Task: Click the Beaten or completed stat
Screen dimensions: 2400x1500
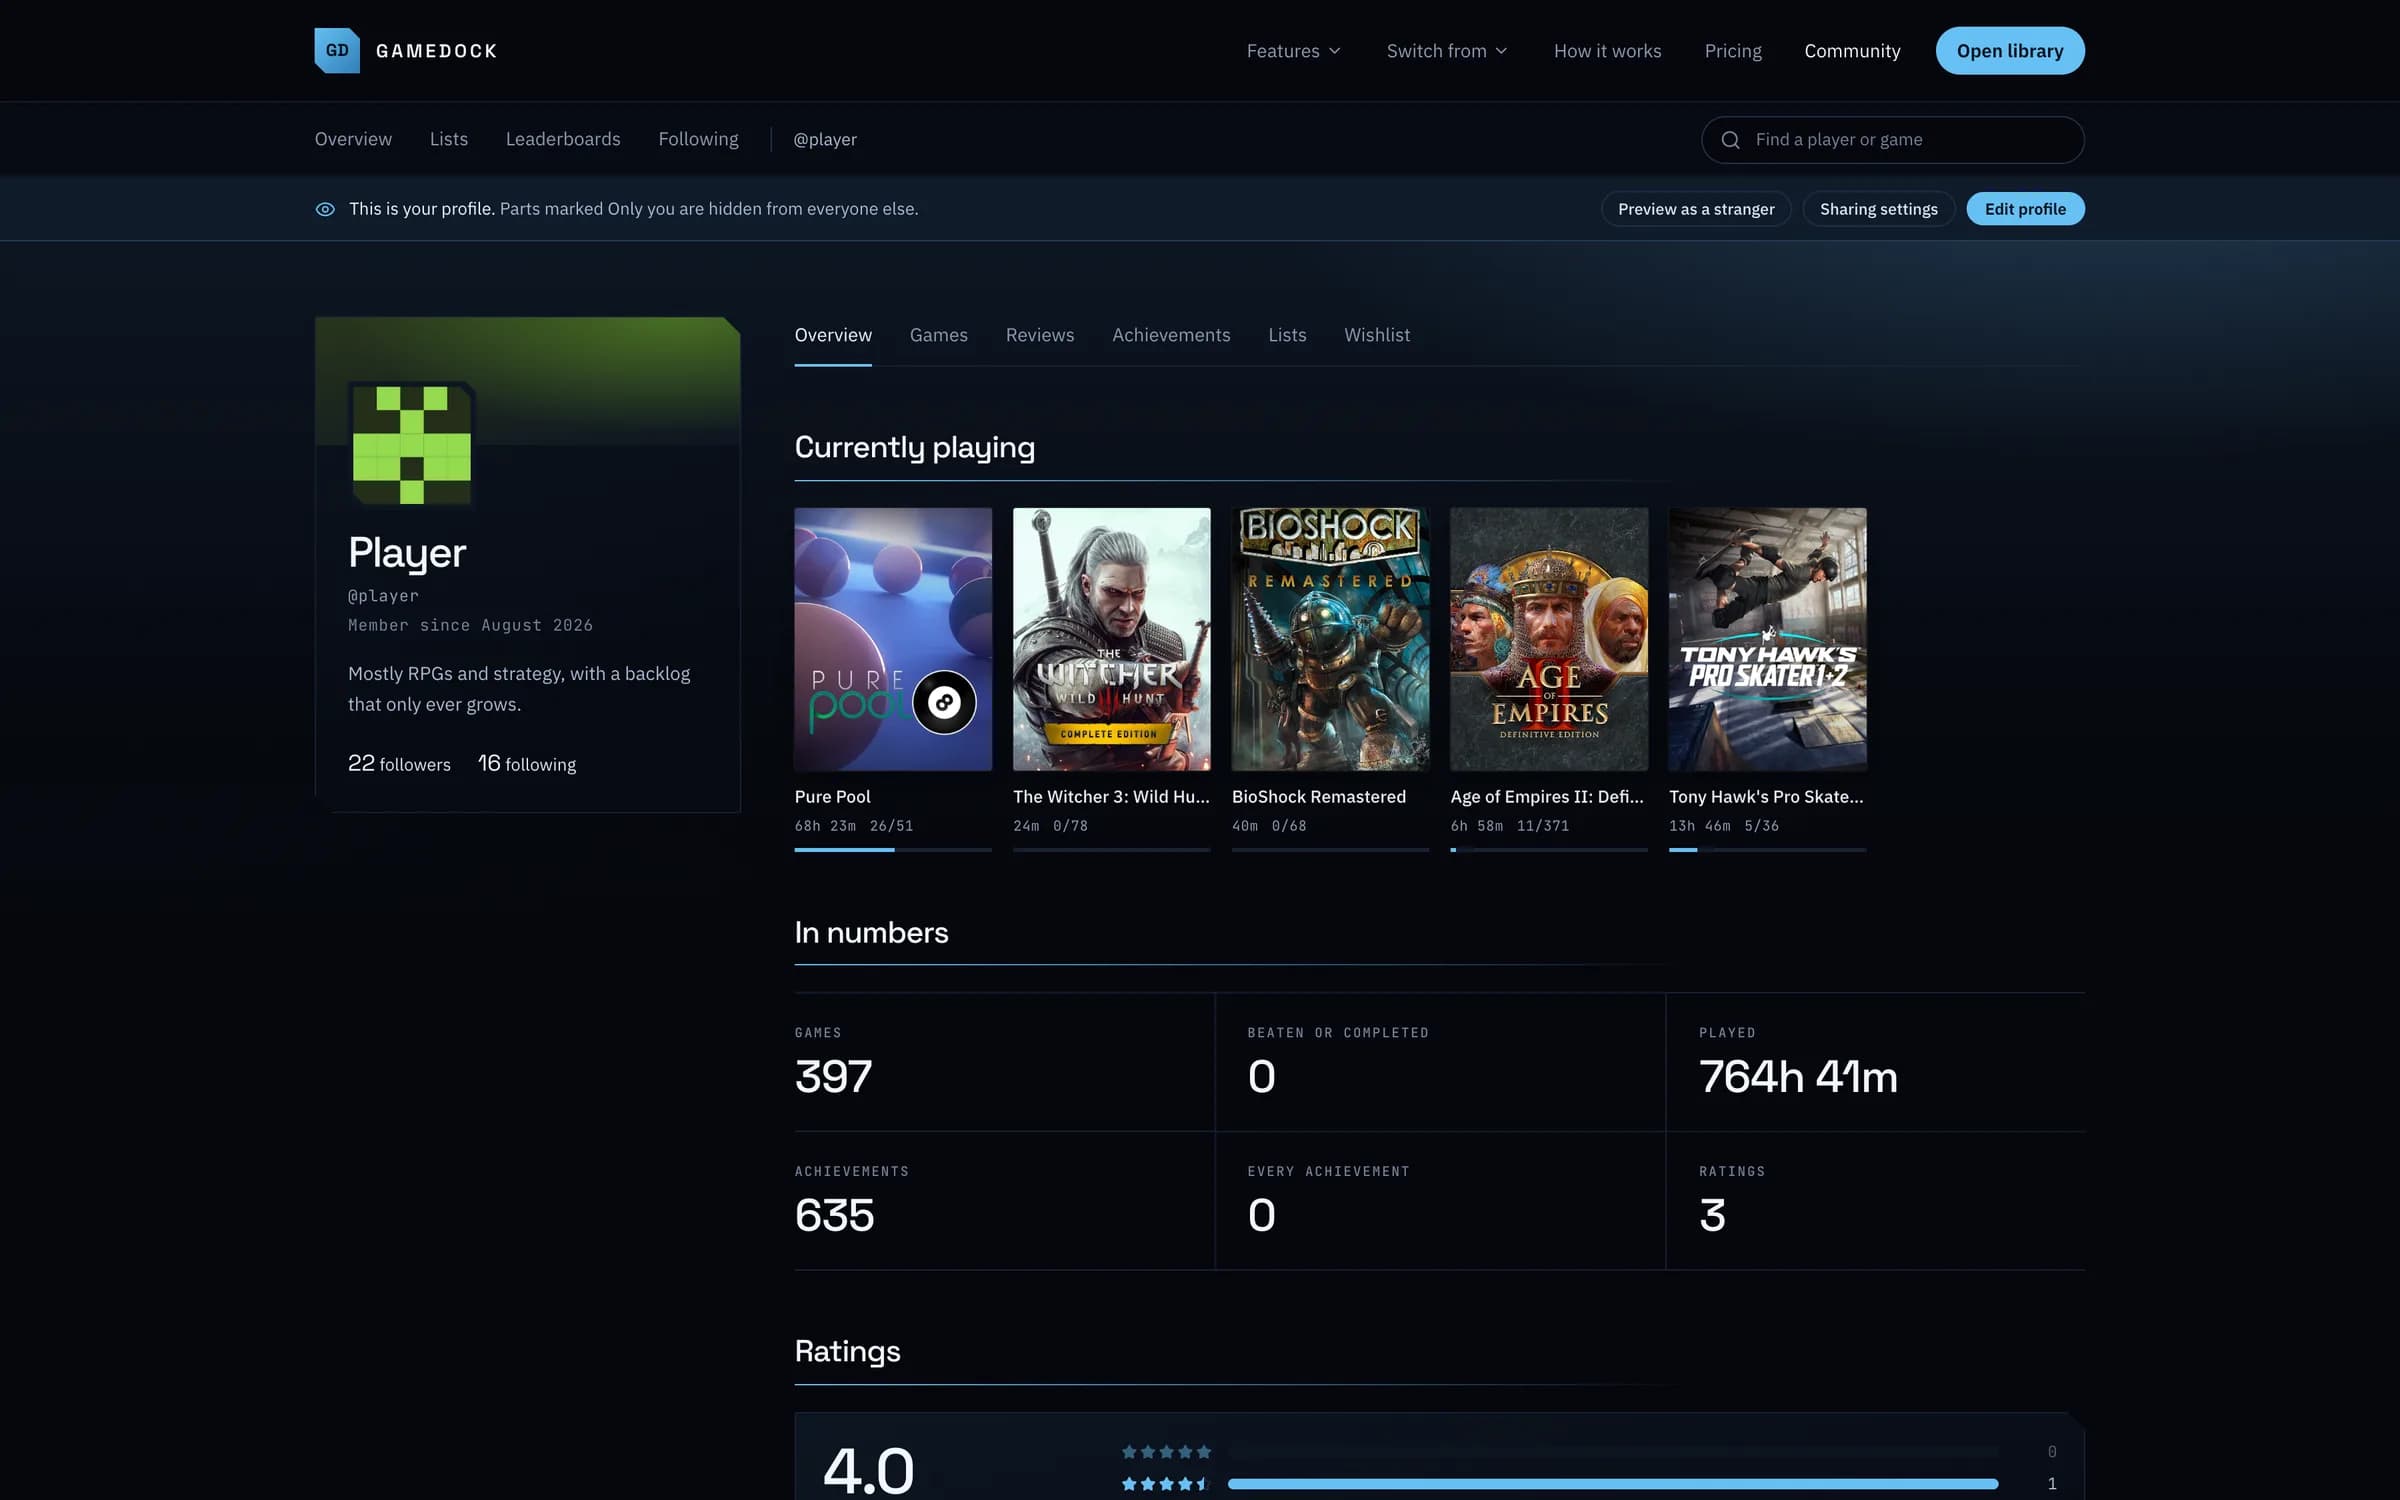Action: click(x=1440, y=1062)
